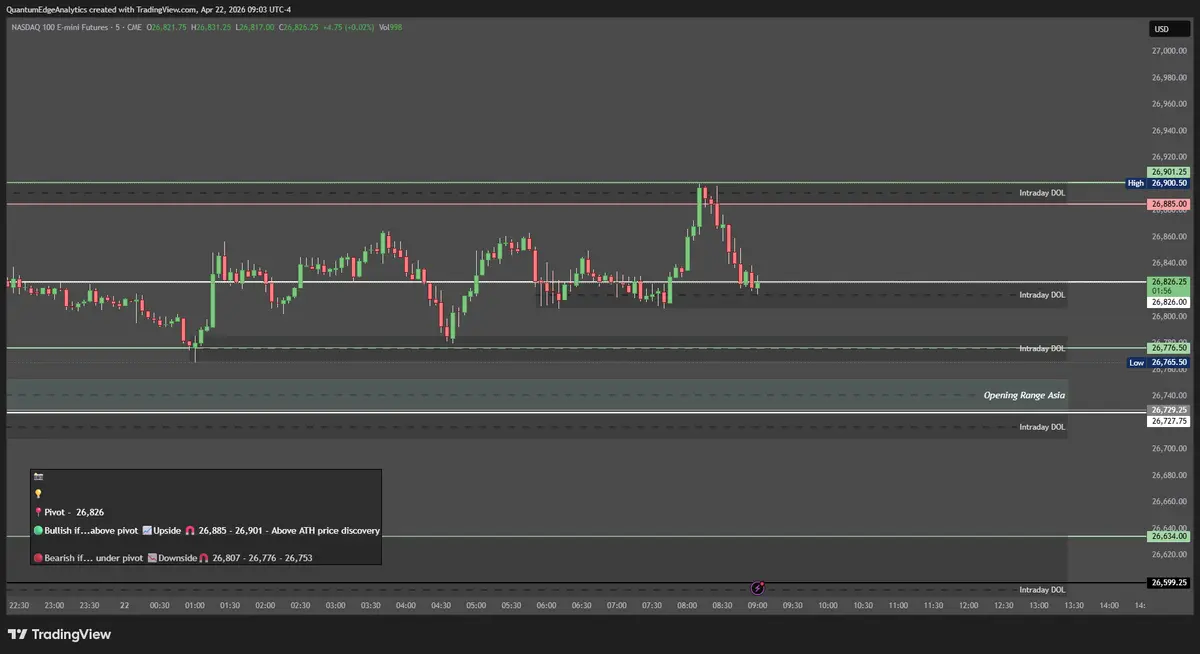This screenshot has height=654, width=1200.
Task: Click the 26,960.00 price axis label
Action: point(1169,104)
